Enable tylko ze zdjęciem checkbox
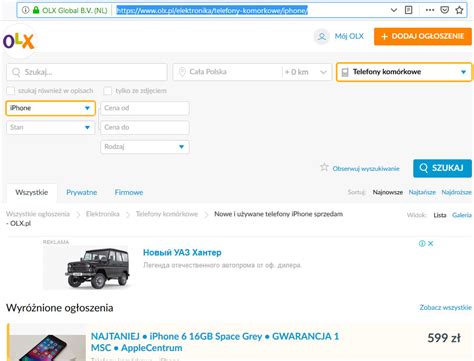Image resolution: width=474 pixels, height=361 pixels. pyautogui.click(x=108, y=91)
